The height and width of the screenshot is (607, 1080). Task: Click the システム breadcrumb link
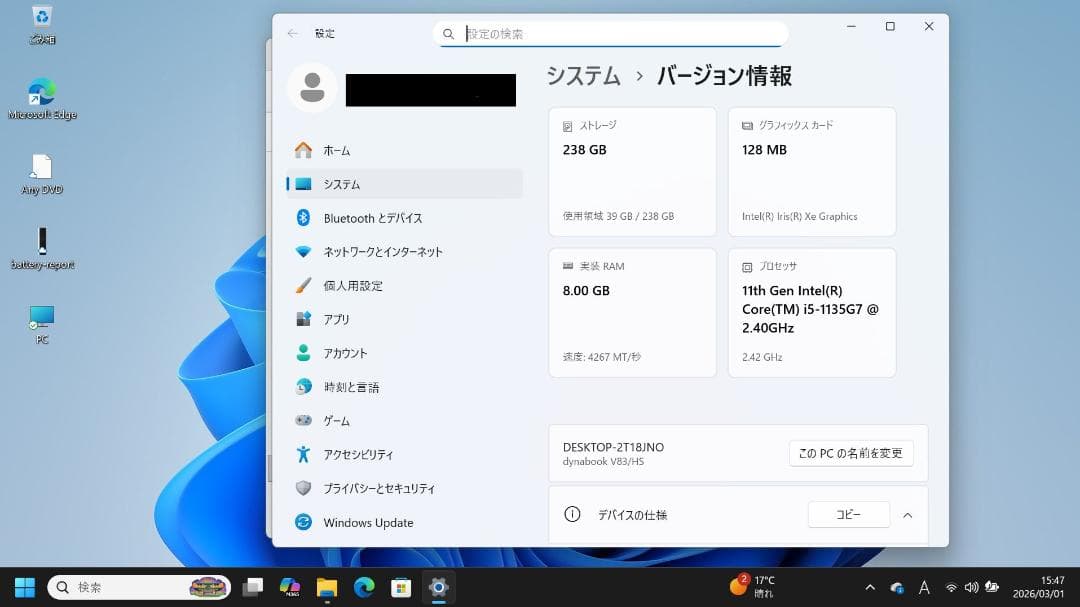click(x=583, y=76)
